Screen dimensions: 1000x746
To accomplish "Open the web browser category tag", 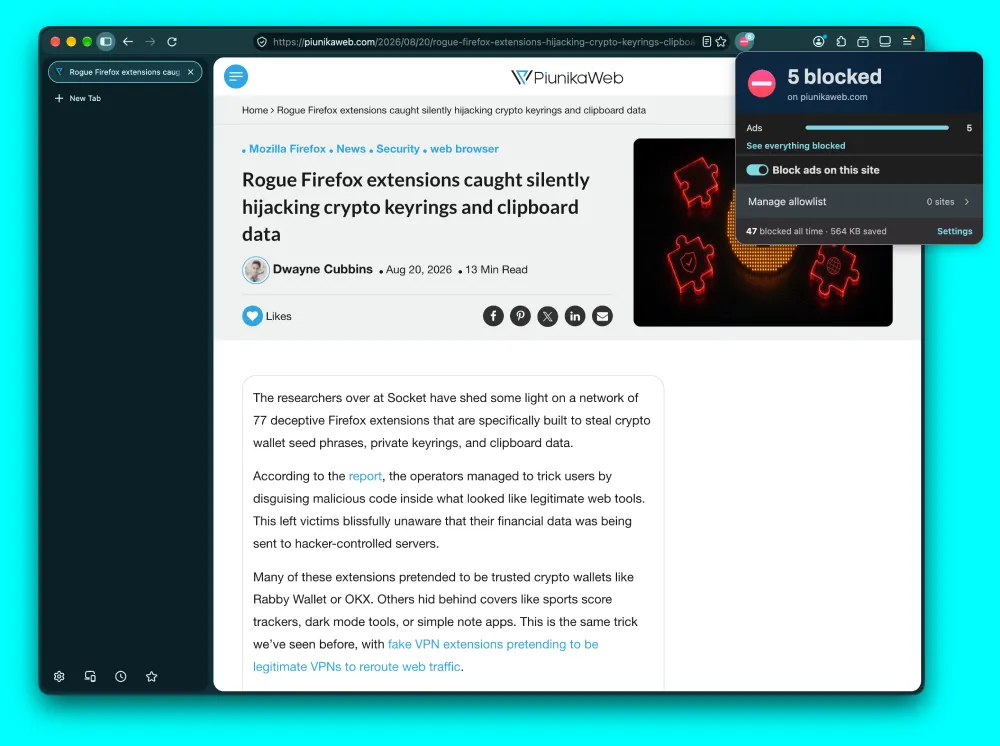I will (x=464, y=149).
